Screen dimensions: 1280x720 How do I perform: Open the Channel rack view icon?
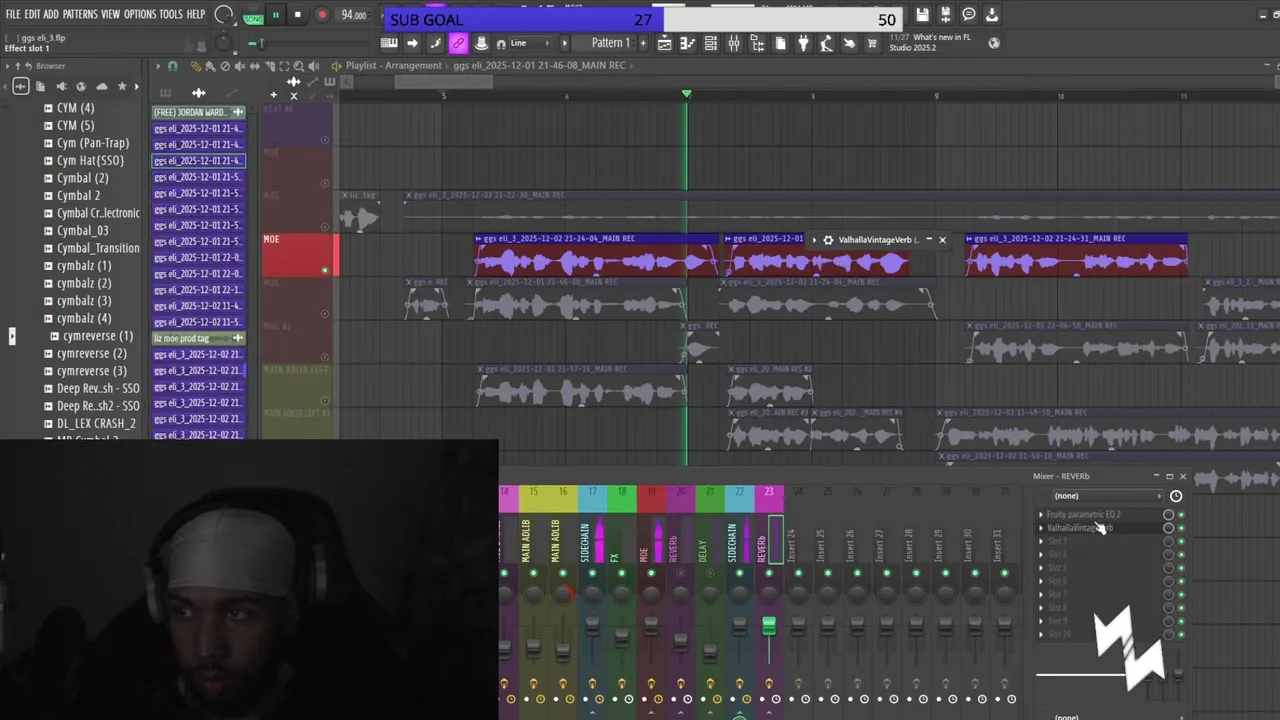click(710, 43)
